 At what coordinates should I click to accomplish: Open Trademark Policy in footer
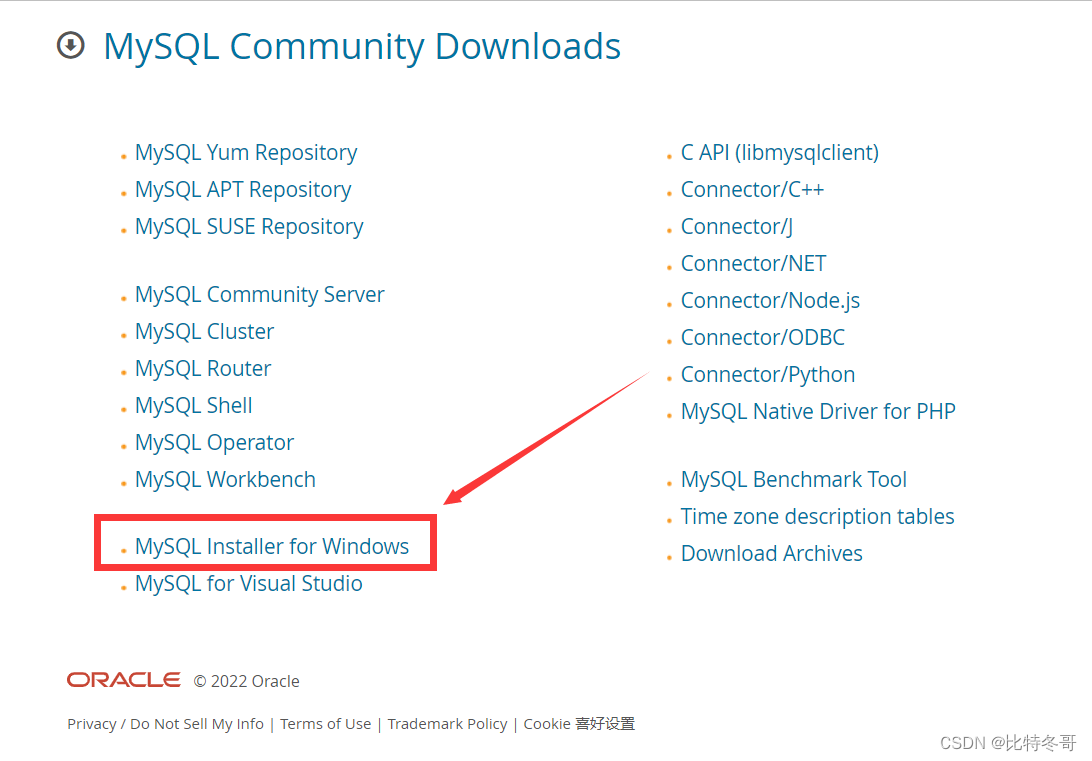(x=447, y=724)
